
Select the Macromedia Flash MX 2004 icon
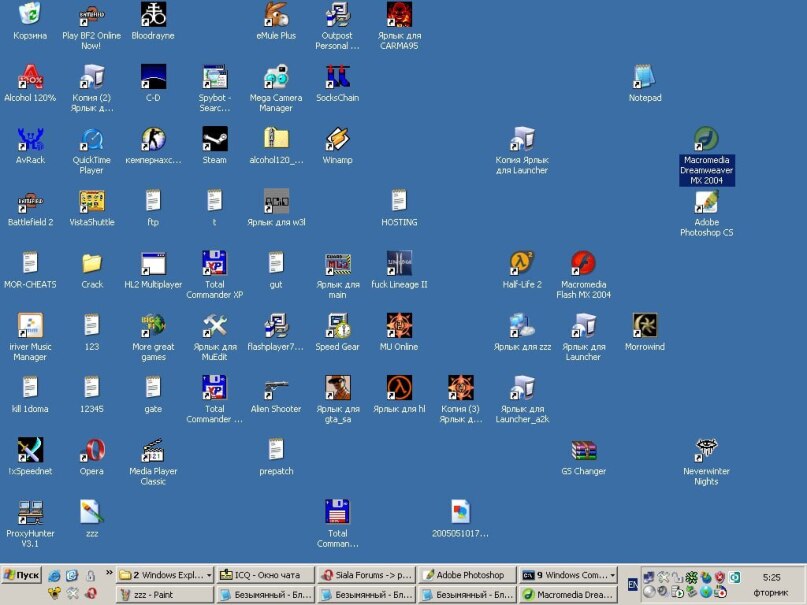tap(584, 264)
